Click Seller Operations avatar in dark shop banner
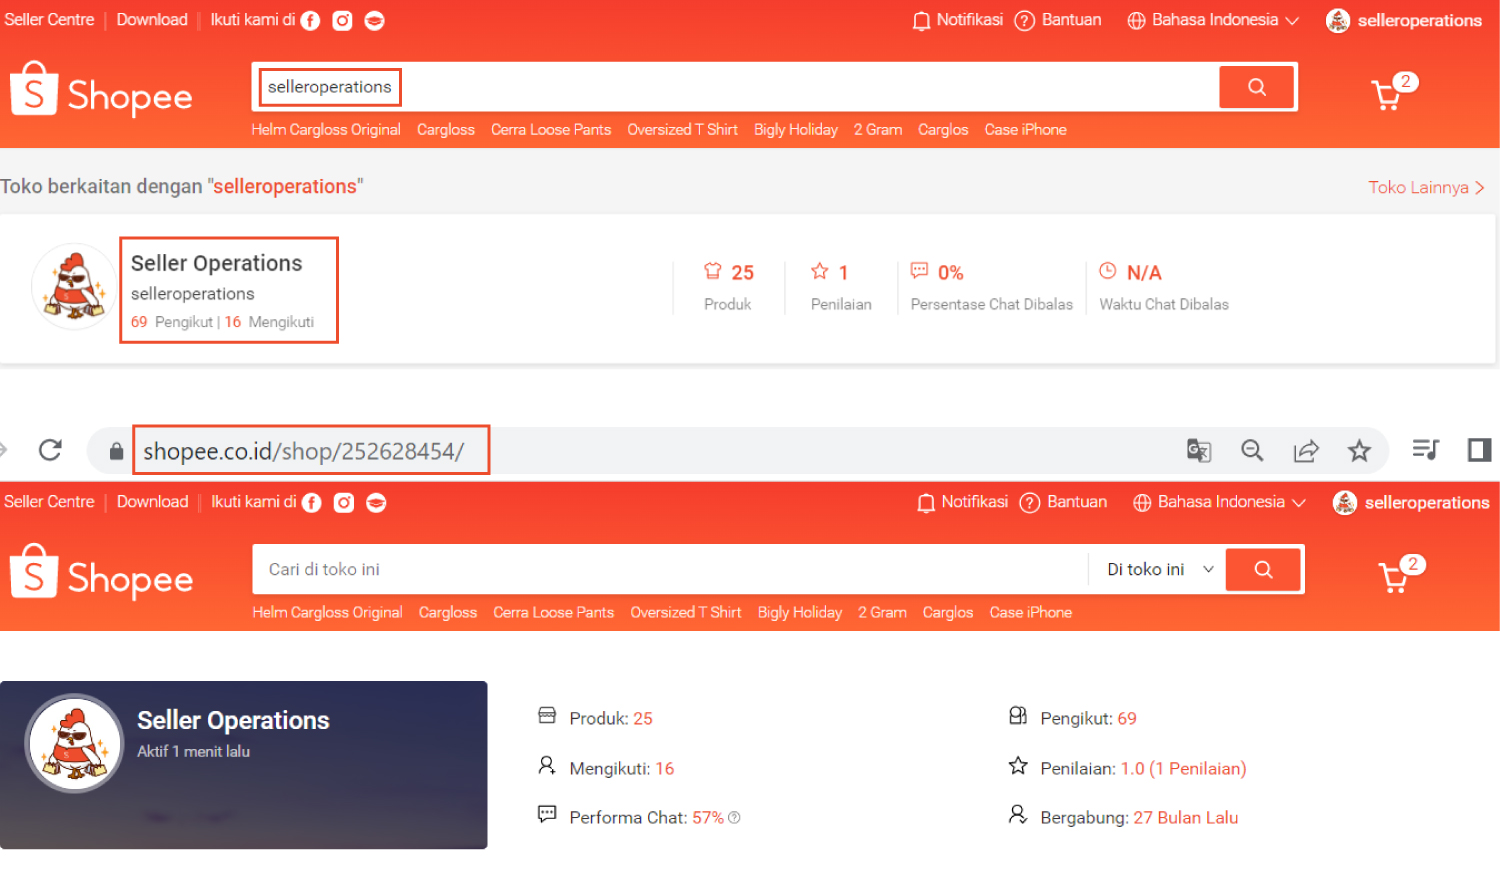Image resolution: width=1500 pixels, height=873 pixels. click(x=74, y=743)
